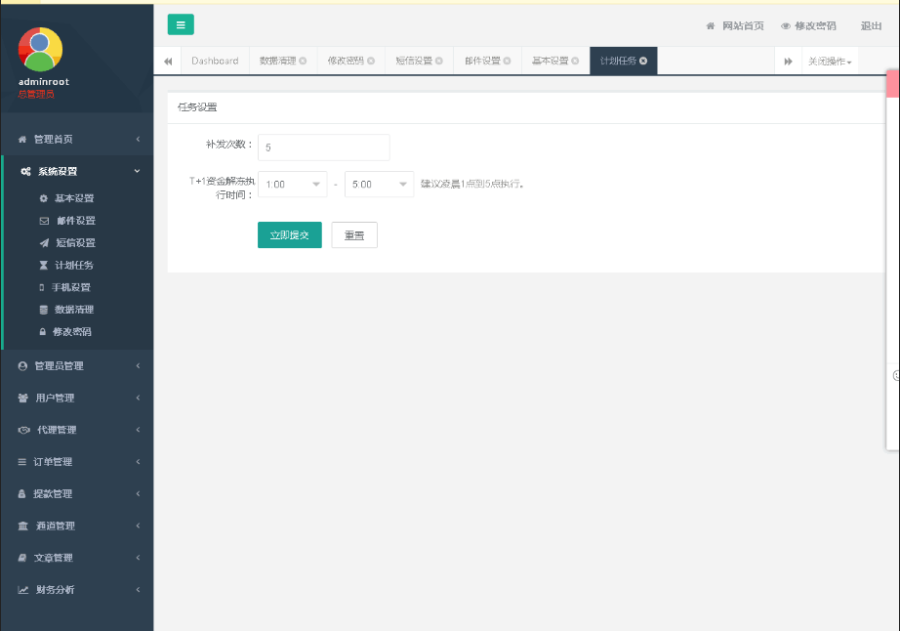Click the 补发次数 input field
Viewport: 900px width, 631px height.
coord(323,147)
